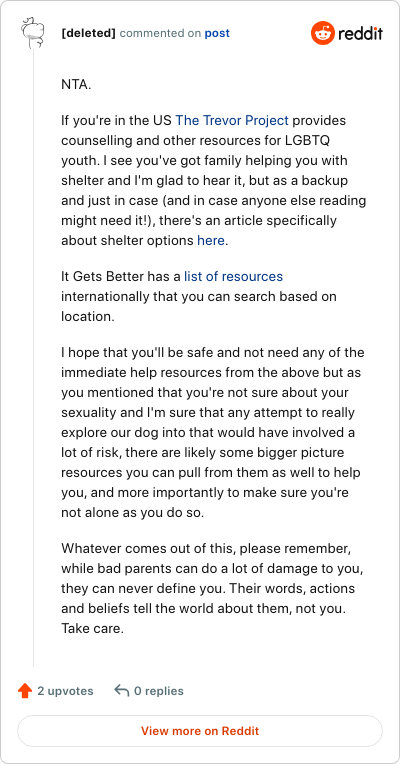Collapse the thread via the vertical line
The height and width of the screenshot is (764, 400).
coord(33,358)
